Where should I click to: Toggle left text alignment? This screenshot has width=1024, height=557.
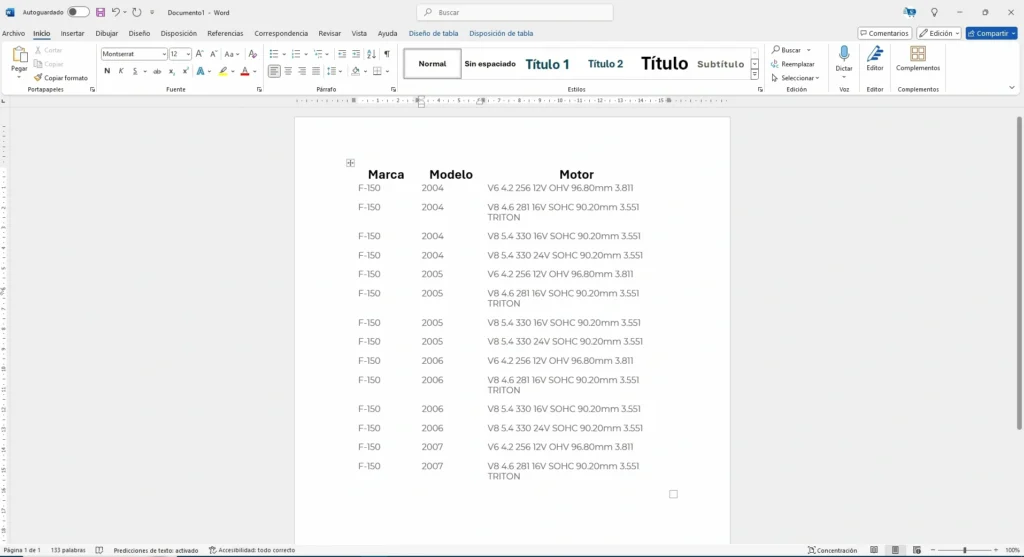pos(274,71)
